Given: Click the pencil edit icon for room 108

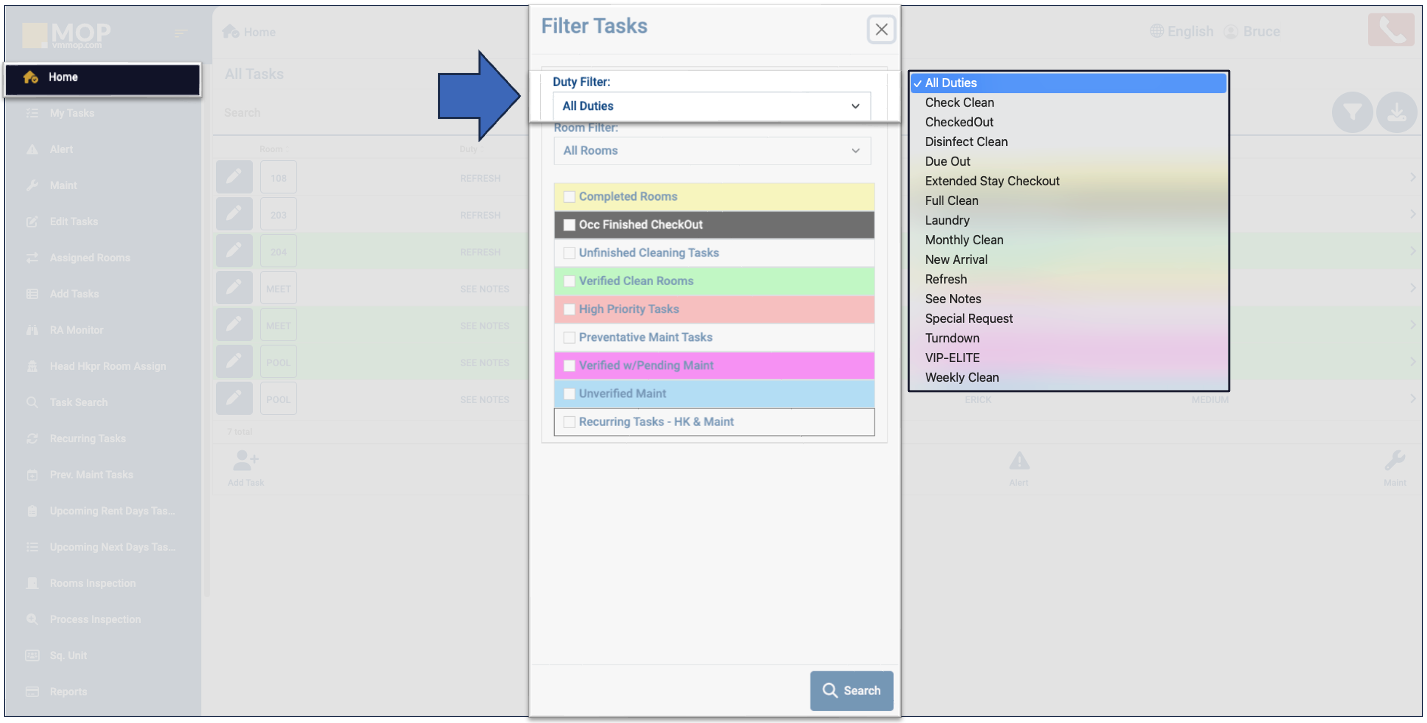Looking at the screenshot, I should coord(233,178).
